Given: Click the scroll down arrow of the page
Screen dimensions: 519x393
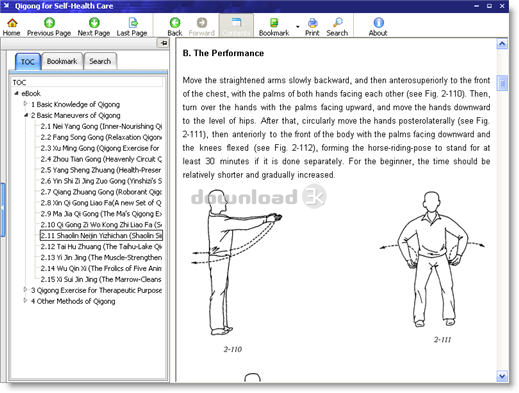Looking at the screenshot, I should coord(502,376).
